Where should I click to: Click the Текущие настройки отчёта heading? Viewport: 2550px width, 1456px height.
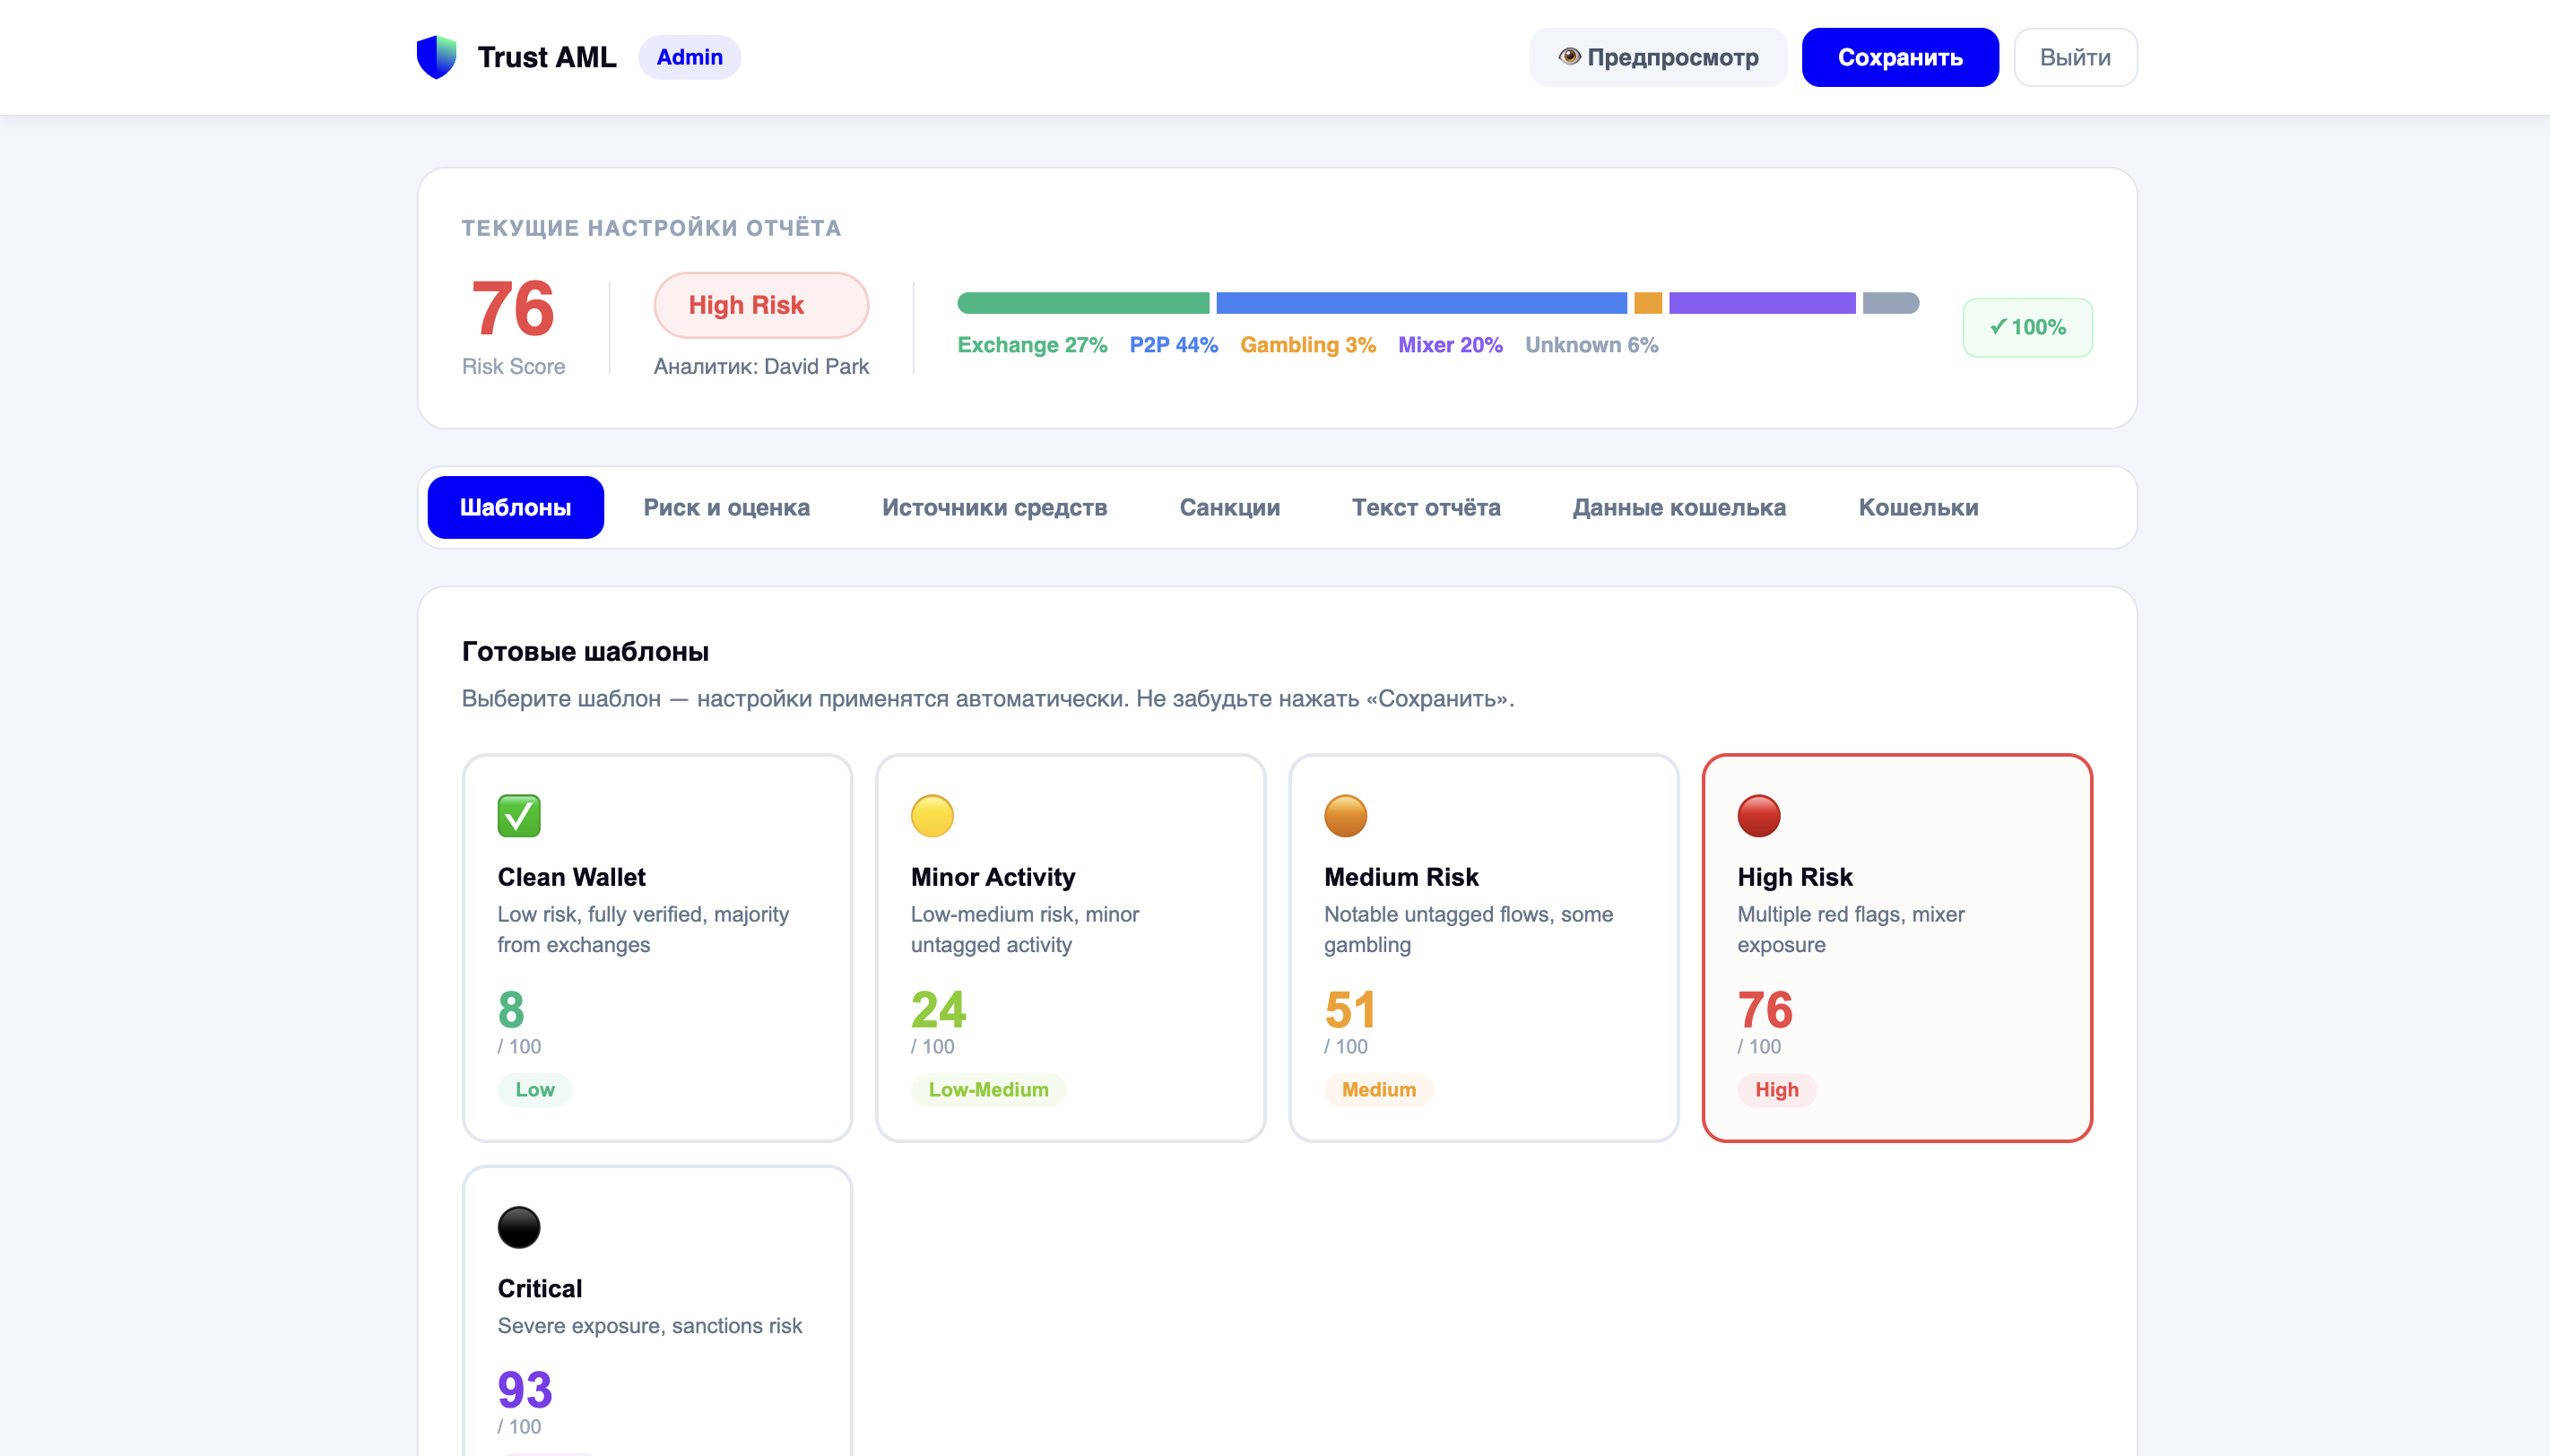[651, 228]
